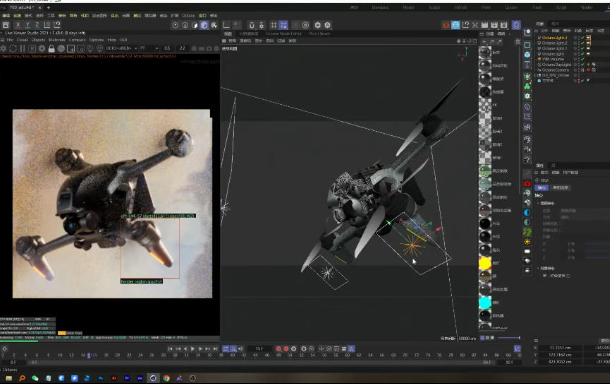Toggle the Z axis lock
Screen dimensions: 610x384
tap(37, 25)
